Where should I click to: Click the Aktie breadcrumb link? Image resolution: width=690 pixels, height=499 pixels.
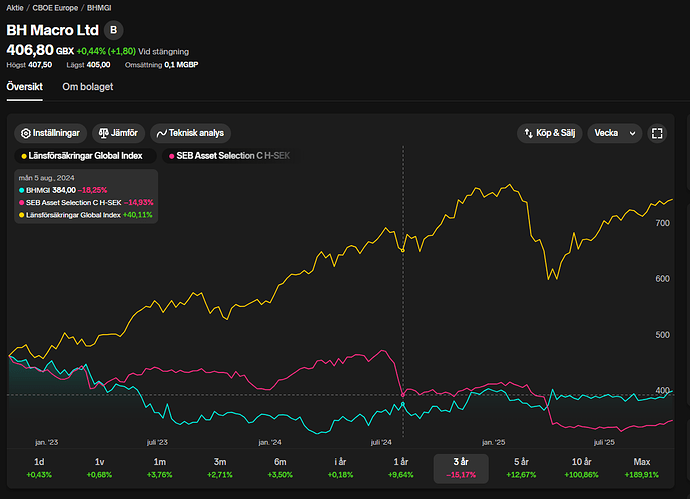click(16, 8)
